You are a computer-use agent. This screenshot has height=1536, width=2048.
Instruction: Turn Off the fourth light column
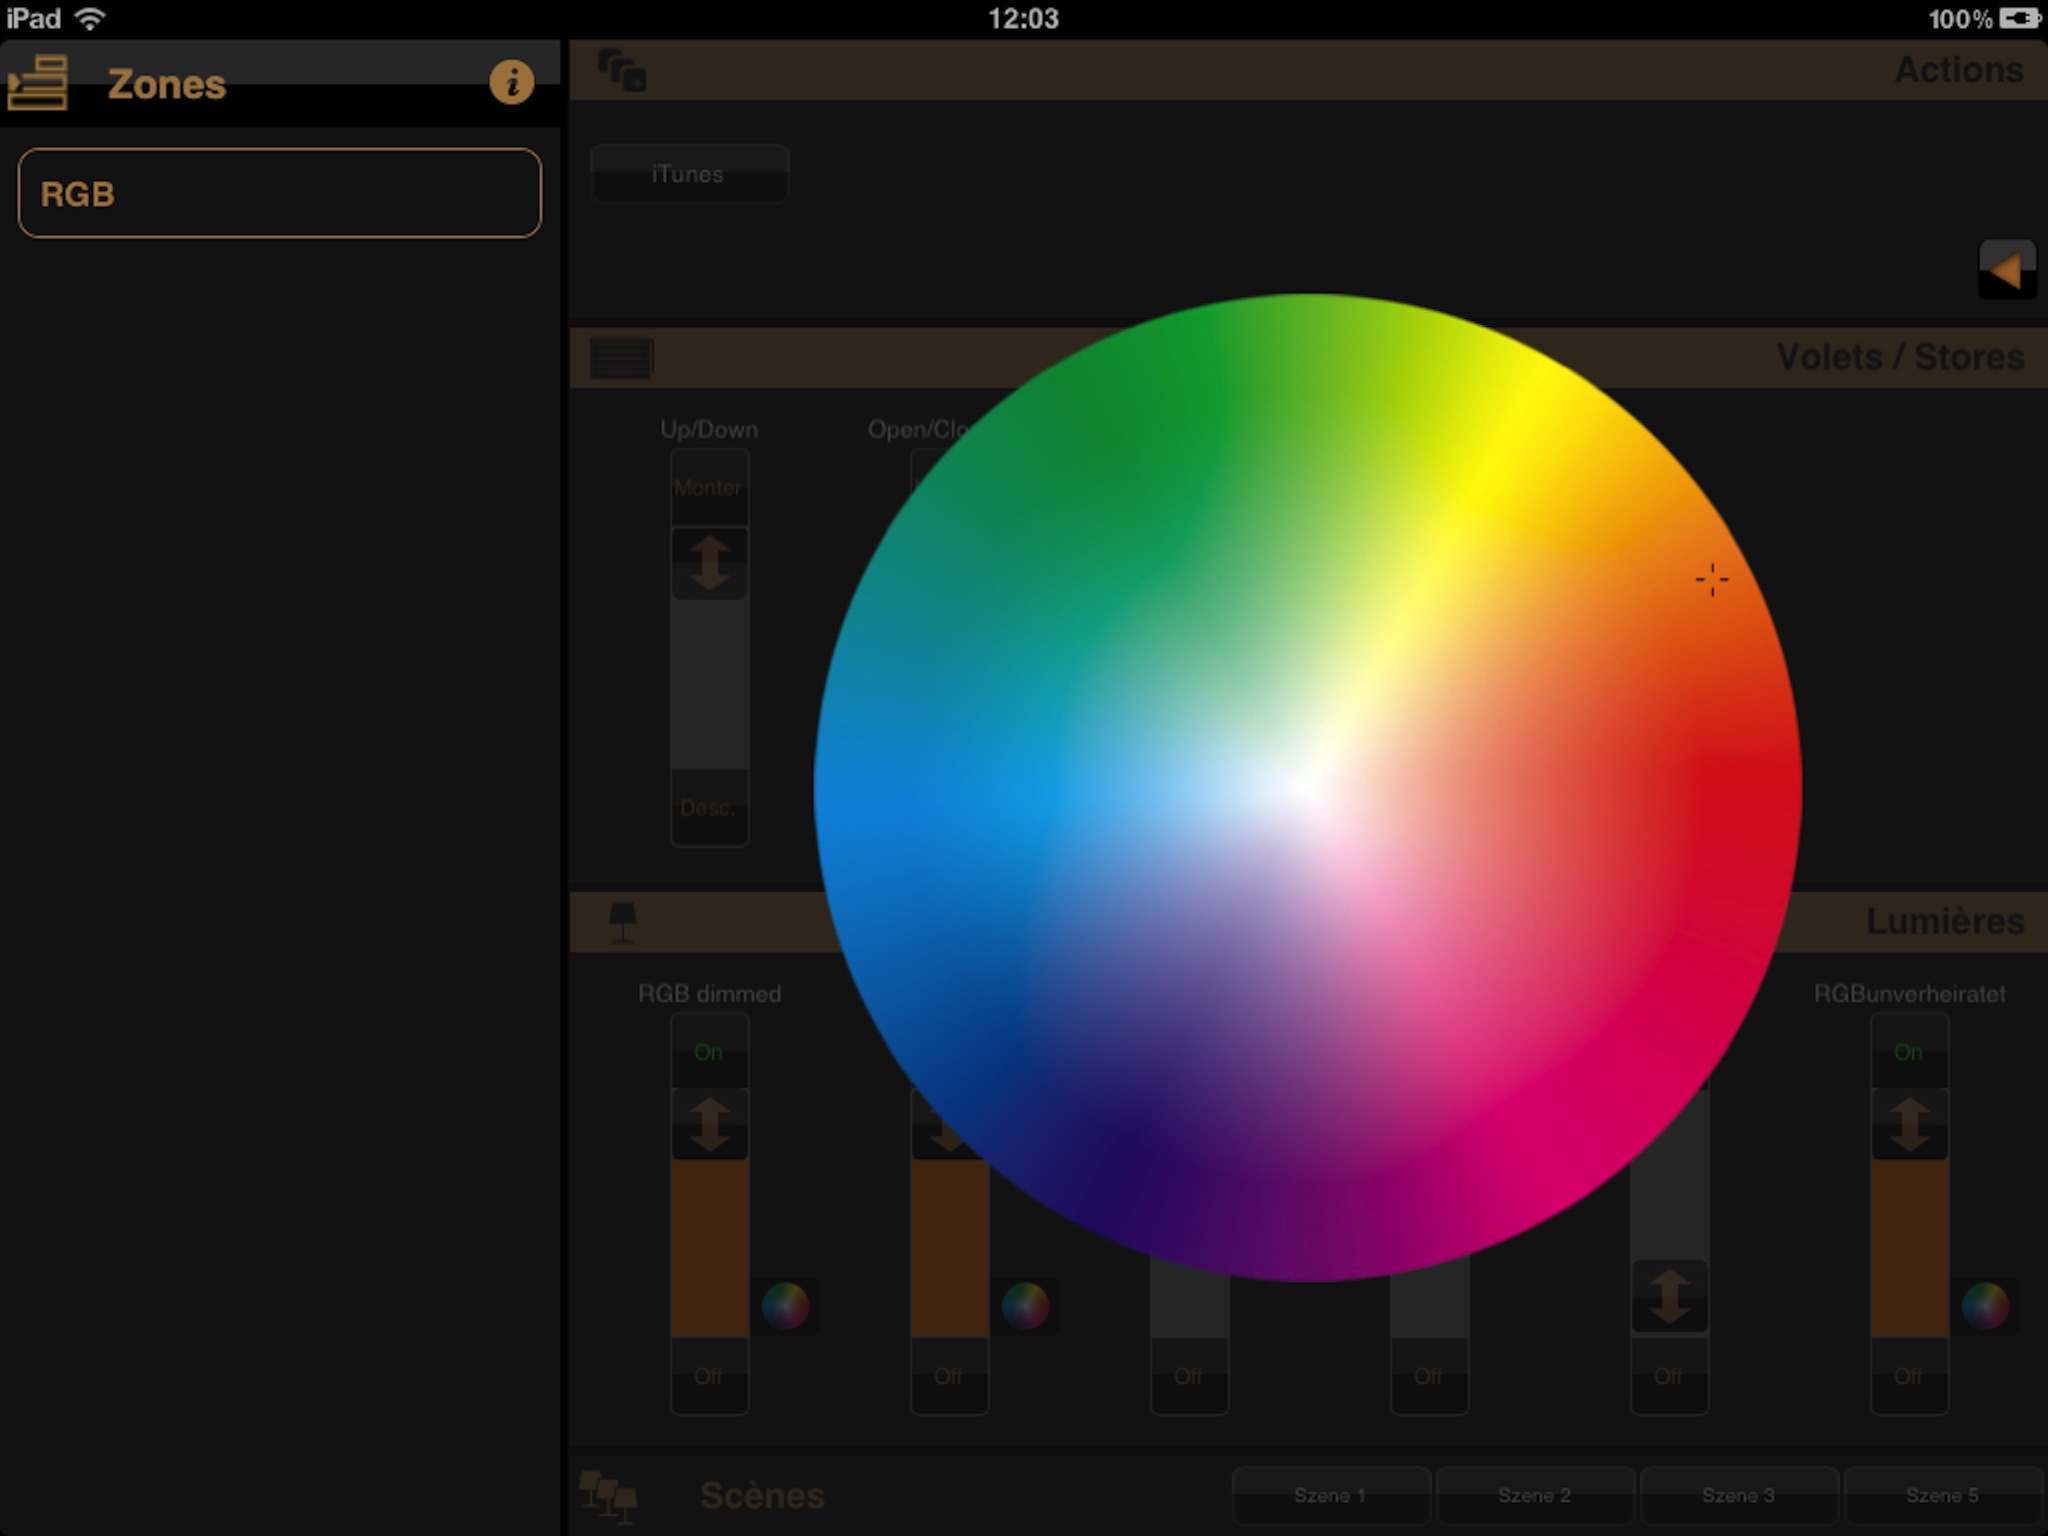(x=1429, y=1376)
